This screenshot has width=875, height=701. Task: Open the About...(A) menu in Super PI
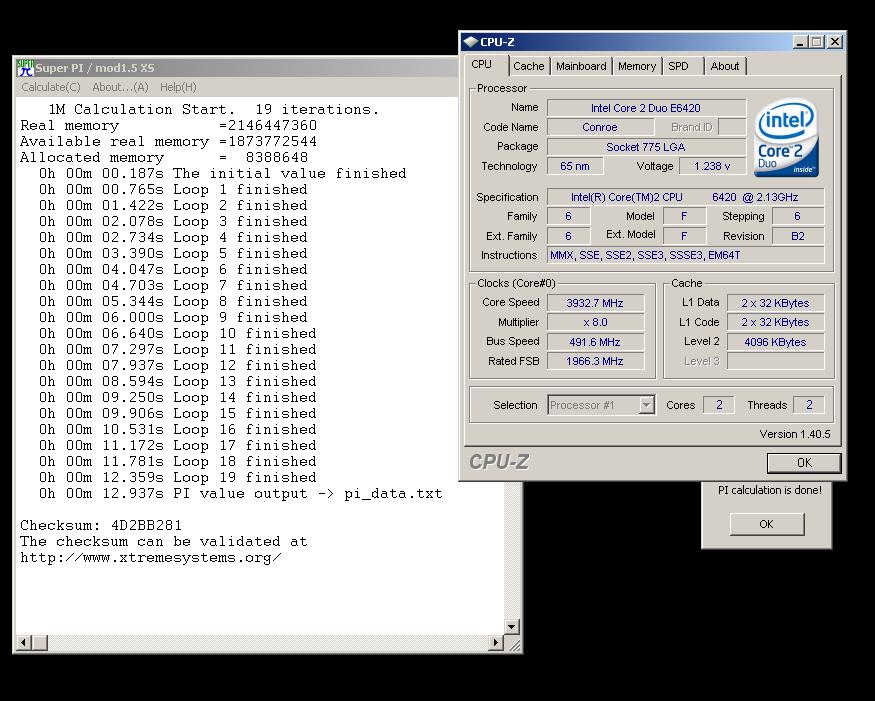point(120,87)
